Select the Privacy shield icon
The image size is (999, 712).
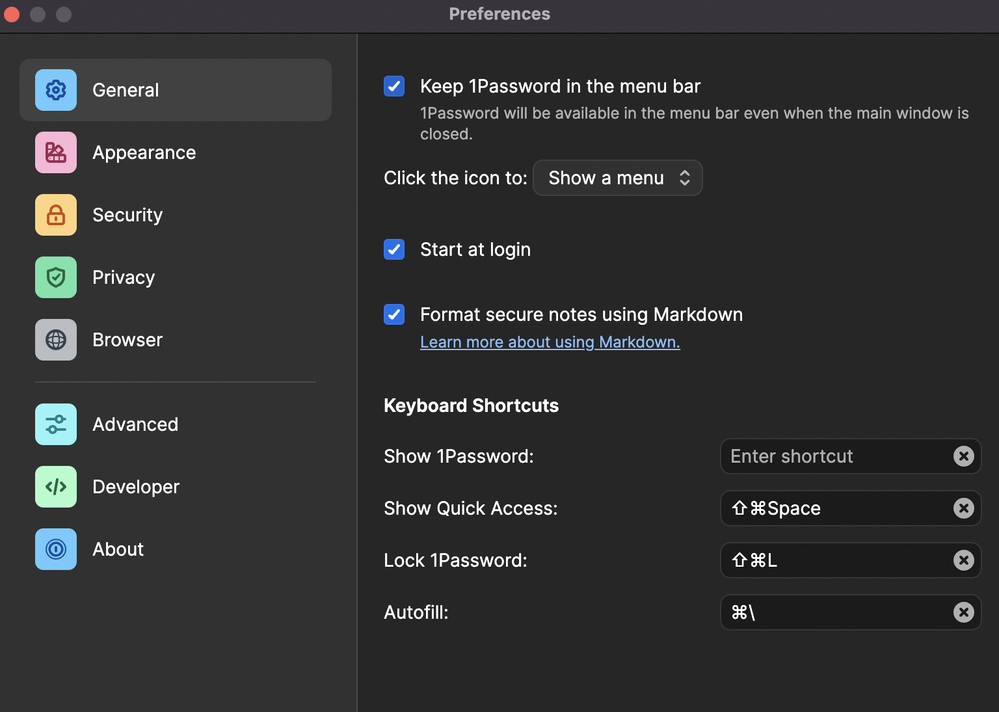coord(56,278)
